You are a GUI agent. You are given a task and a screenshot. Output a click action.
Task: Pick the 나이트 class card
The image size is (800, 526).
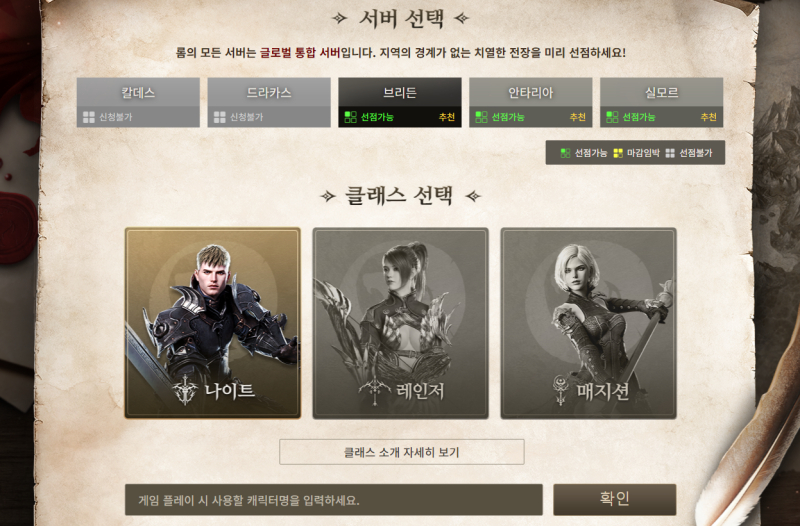213,323
